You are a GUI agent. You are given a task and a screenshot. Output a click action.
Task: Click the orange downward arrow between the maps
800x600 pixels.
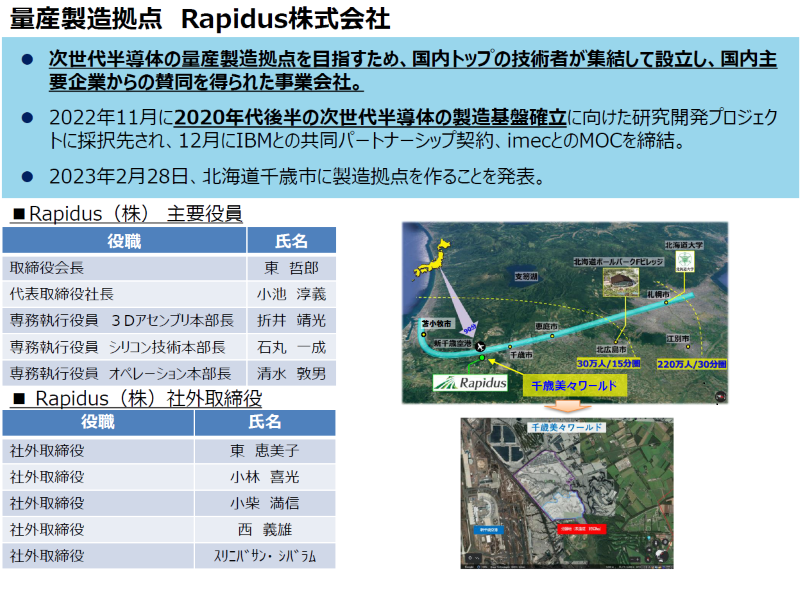(567, 406)
